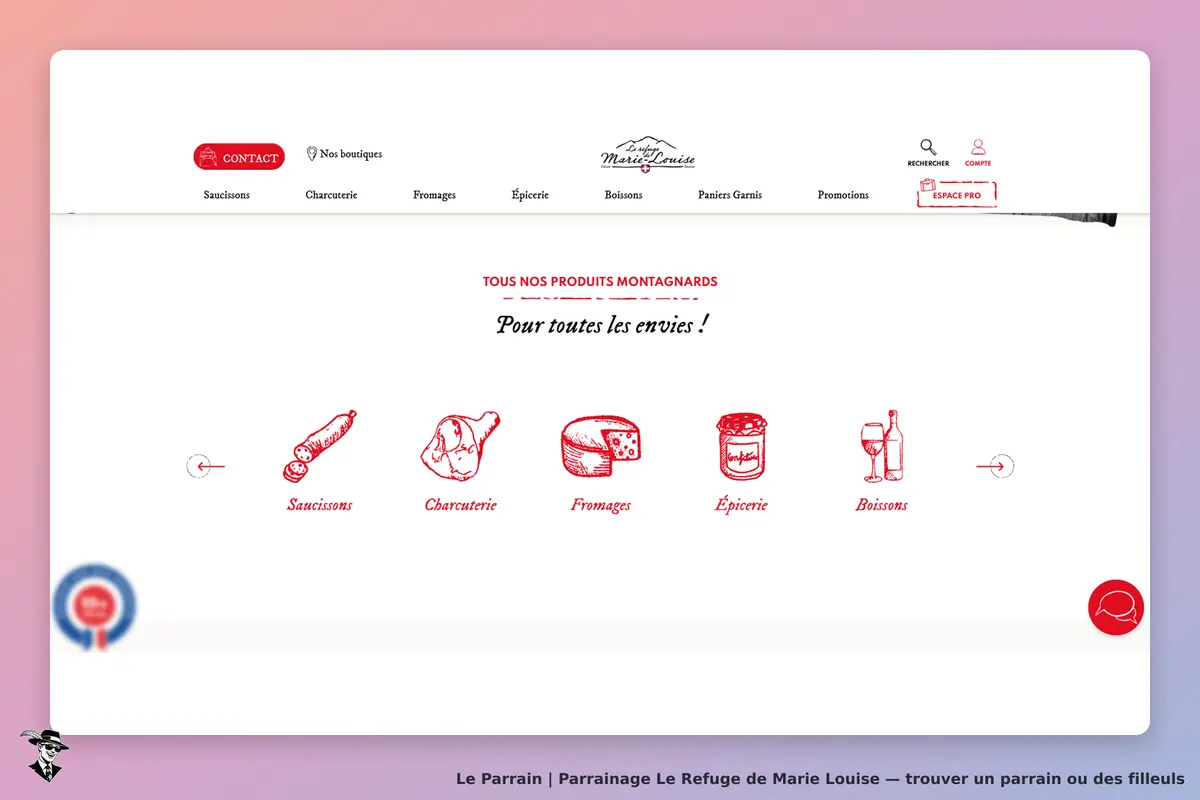The width and height of the screenshot is (1200, 800).
Task: Open the Boissons menu item
Action: pos(623,195)
